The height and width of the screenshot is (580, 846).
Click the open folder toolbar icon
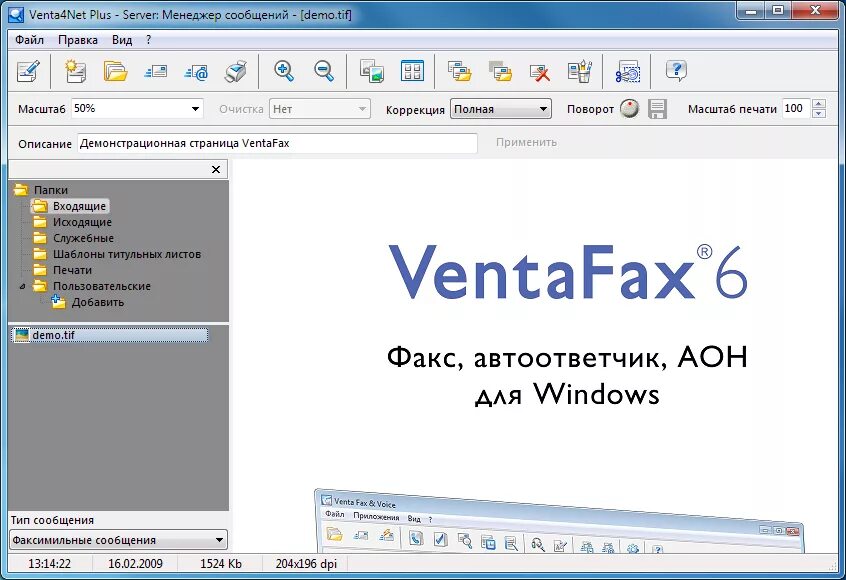point(115,71)
